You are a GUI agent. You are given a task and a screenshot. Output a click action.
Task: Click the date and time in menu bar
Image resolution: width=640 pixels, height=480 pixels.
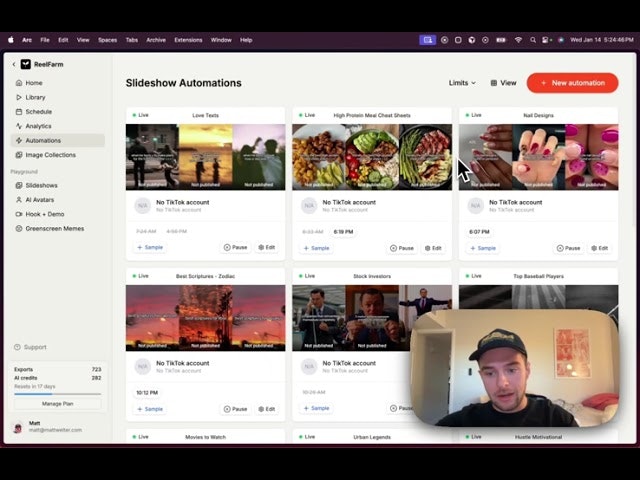(x=602, y=40)
